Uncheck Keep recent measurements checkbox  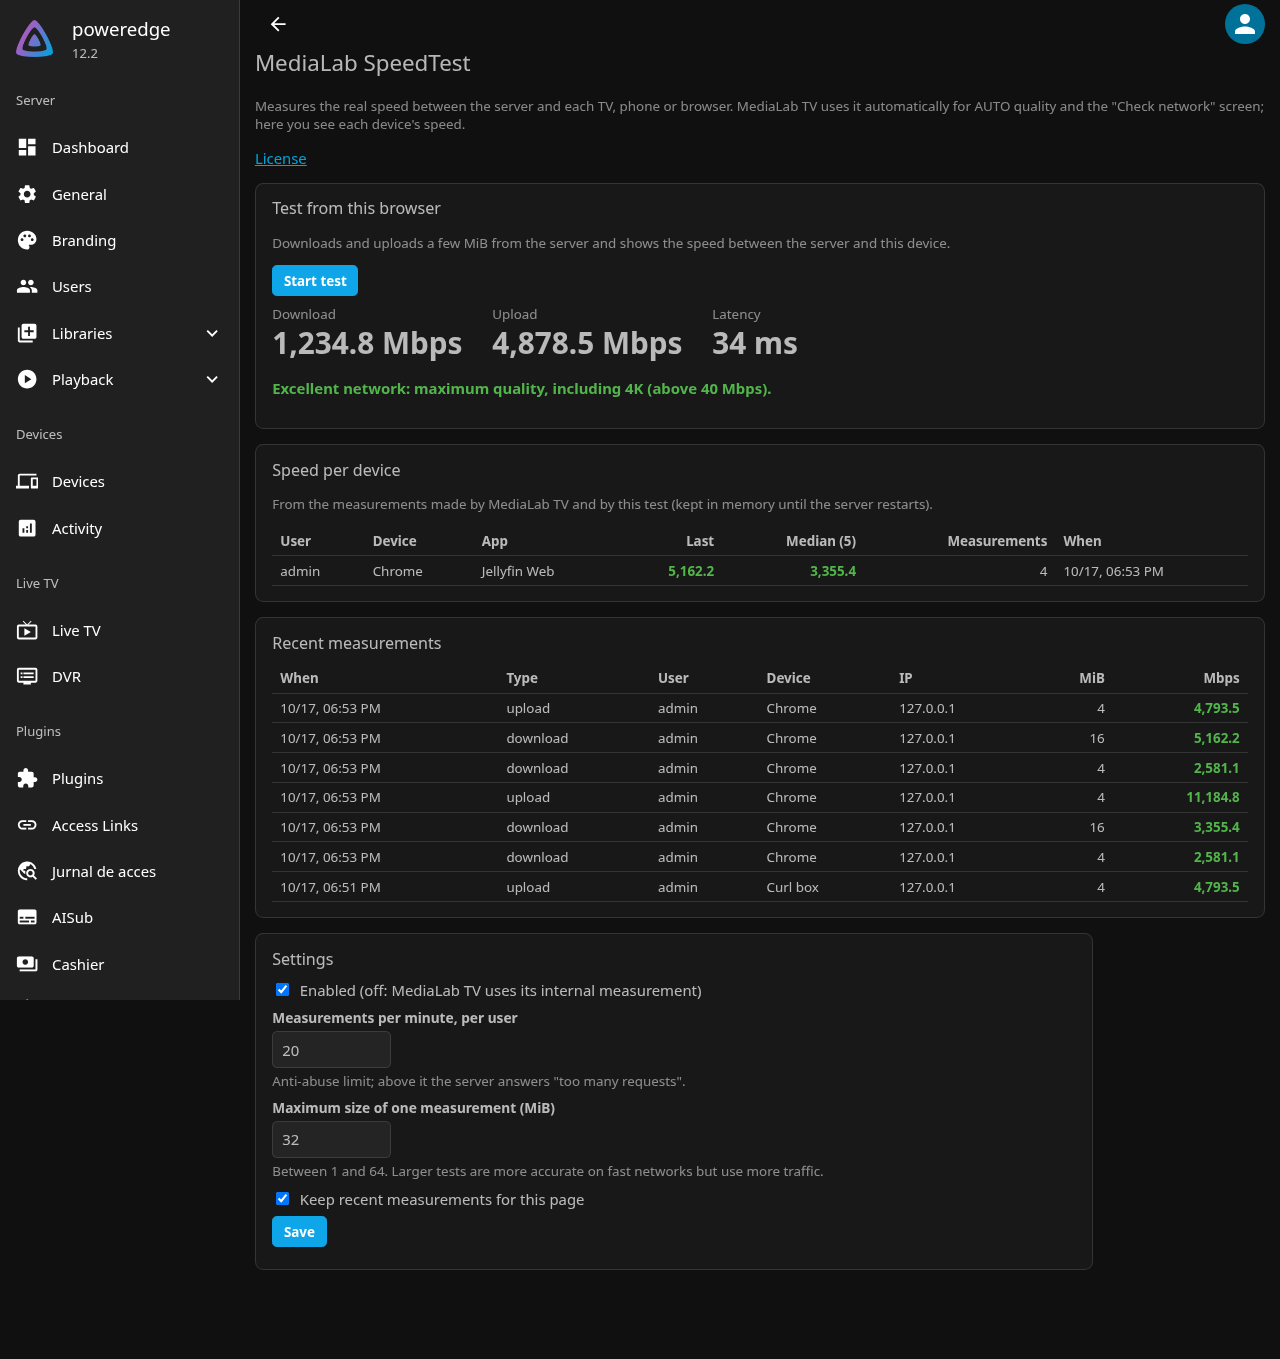282,1199
